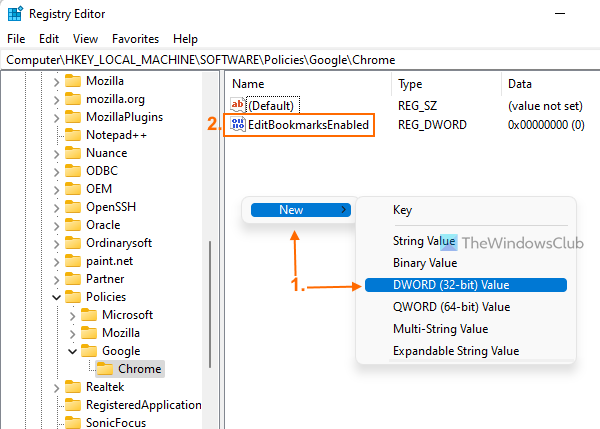The image size is (600, 429).
Task: Click the registry path address bar
Action: point(300,60)
